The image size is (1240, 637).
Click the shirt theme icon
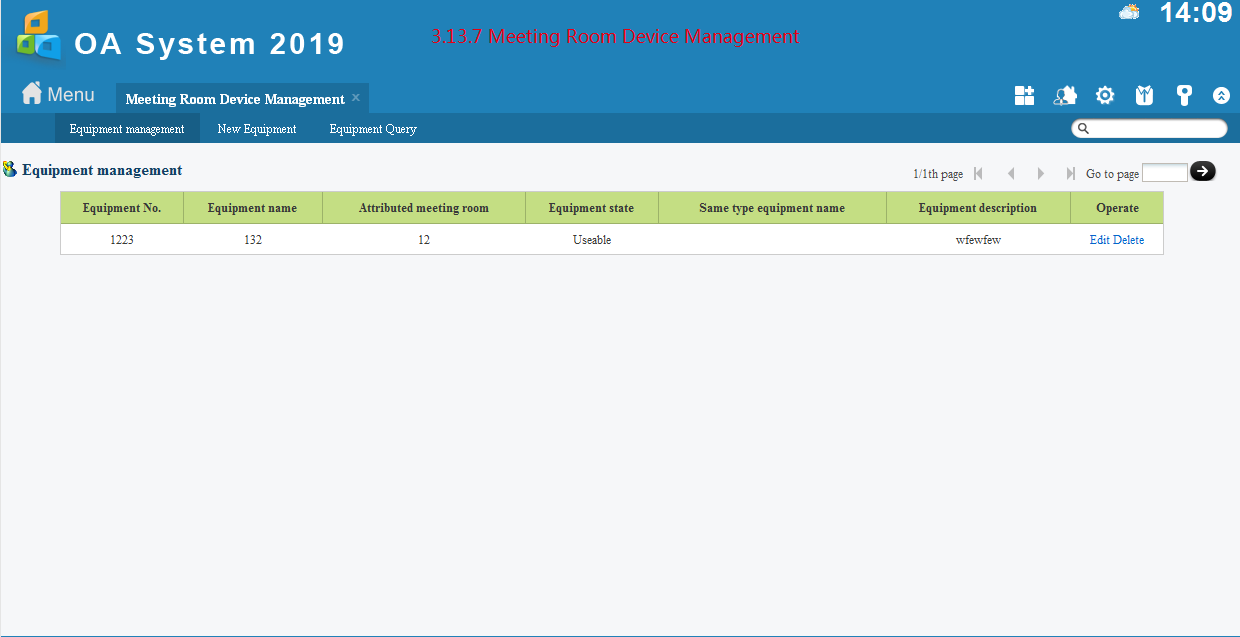tap(1145, 95)
